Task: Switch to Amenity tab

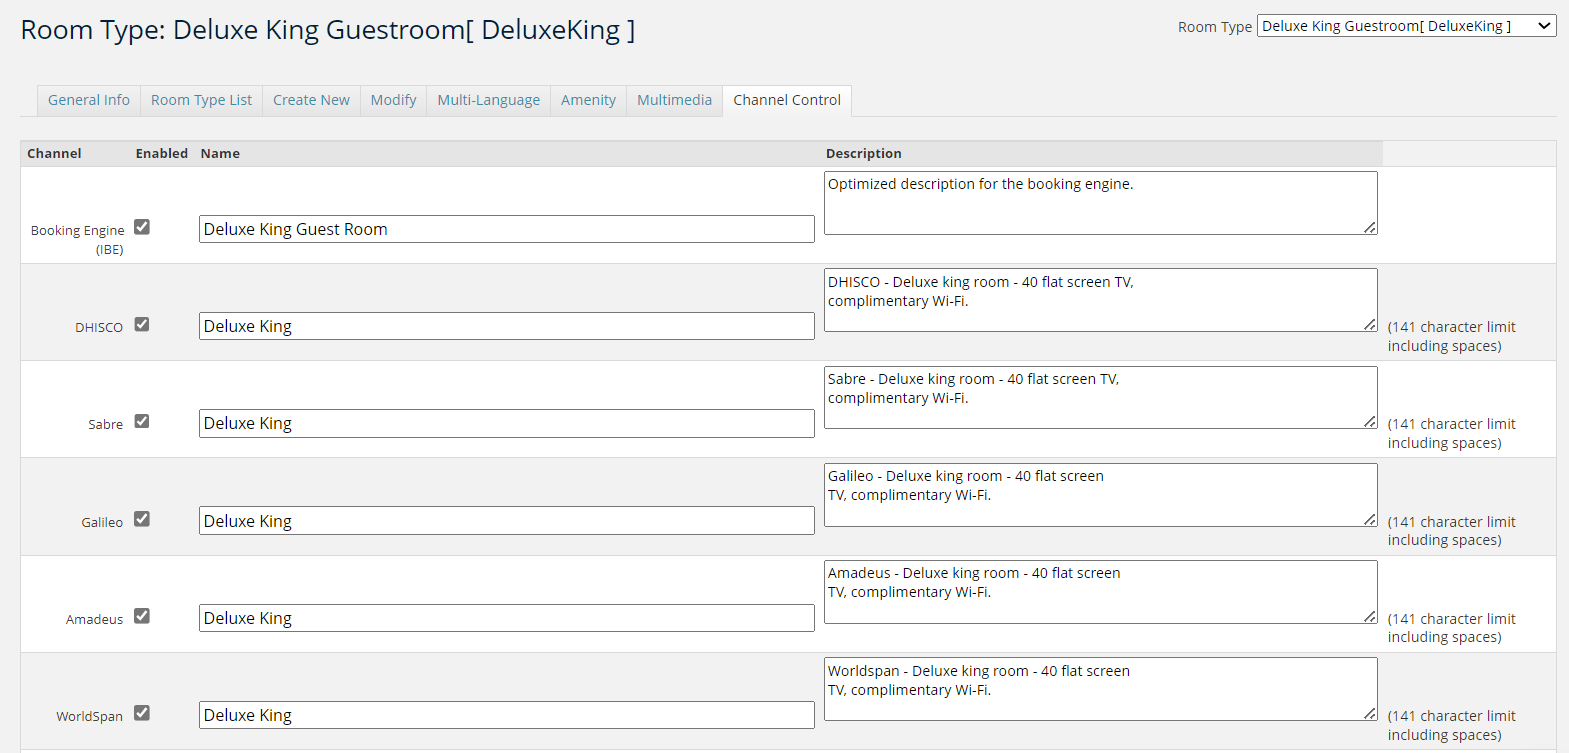Action: [x=588, y=100]
